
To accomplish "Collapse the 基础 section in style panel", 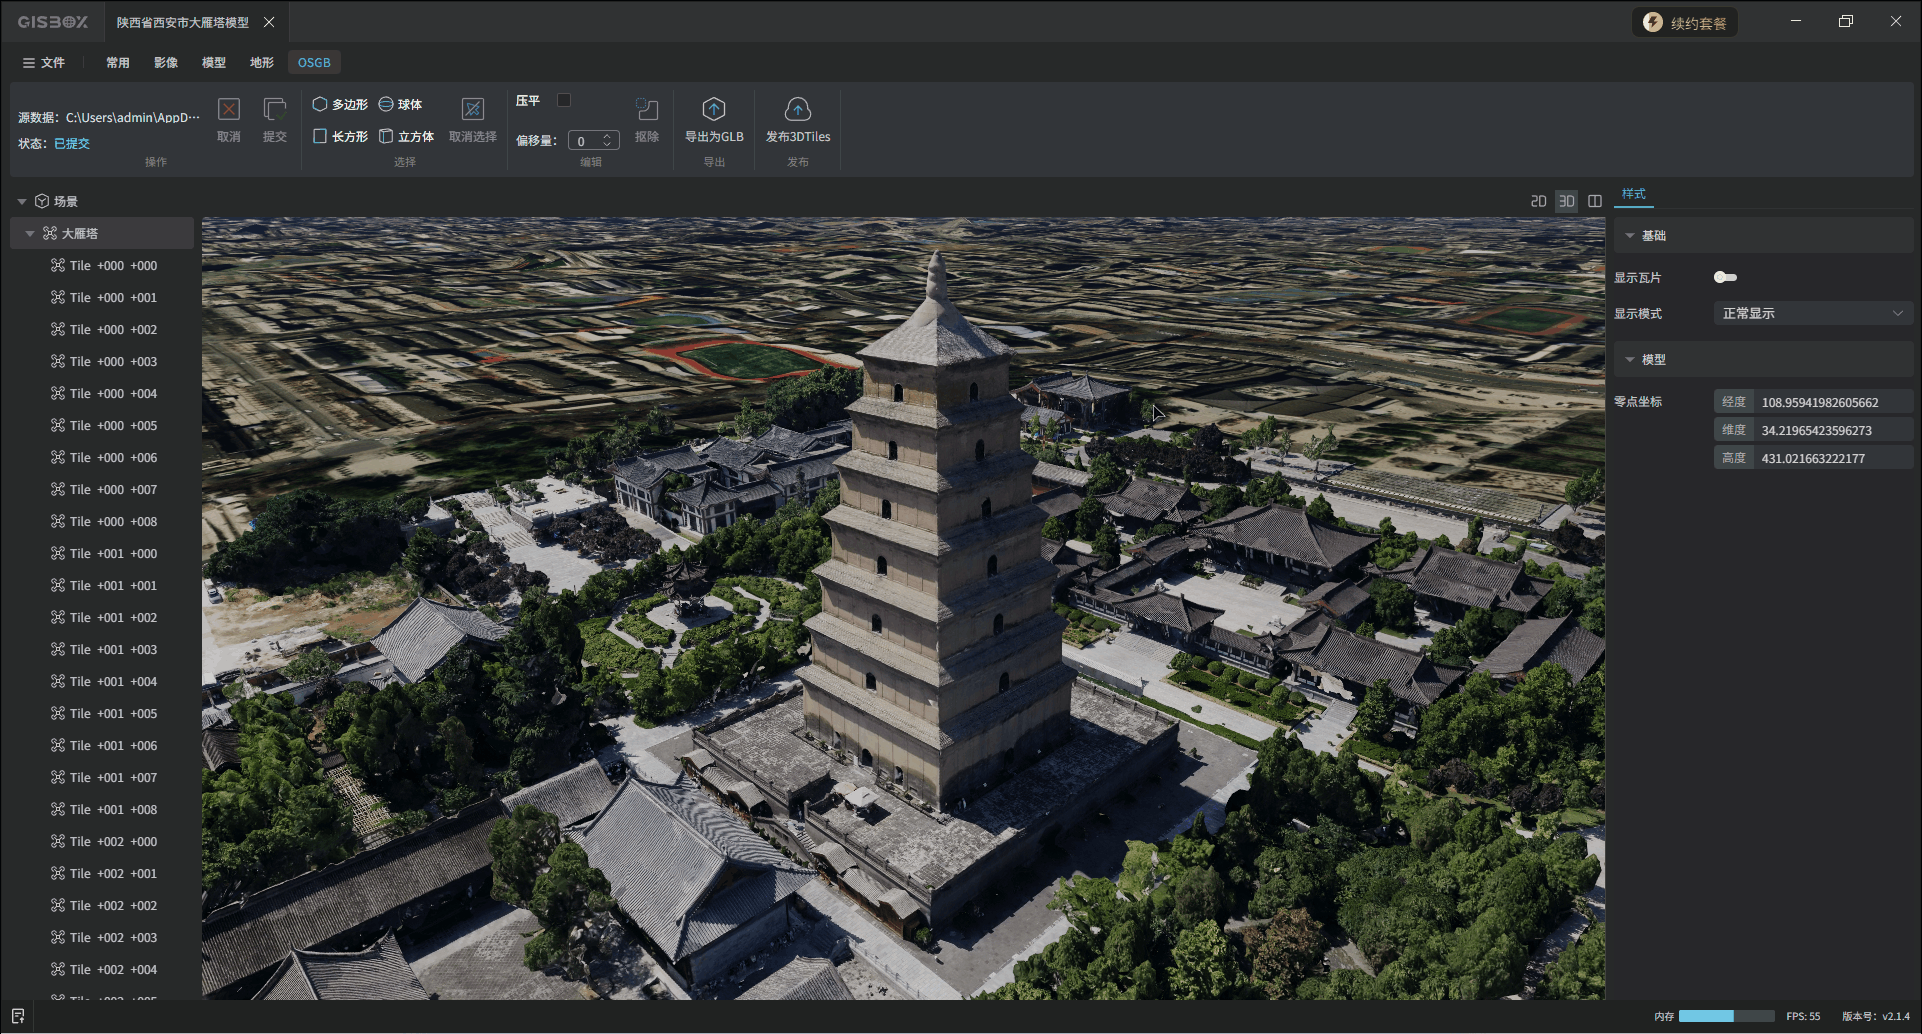I will (1630, 236).
